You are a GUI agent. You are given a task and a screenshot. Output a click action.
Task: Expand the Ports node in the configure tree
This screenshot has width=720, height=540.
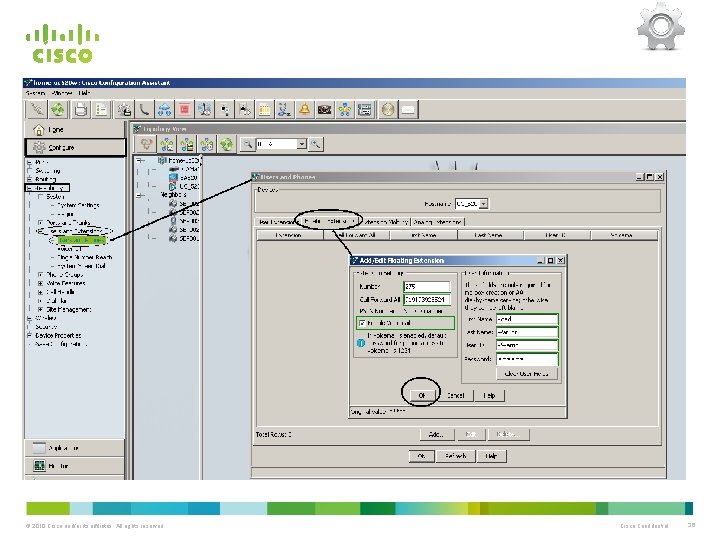[x=29, y=162]
